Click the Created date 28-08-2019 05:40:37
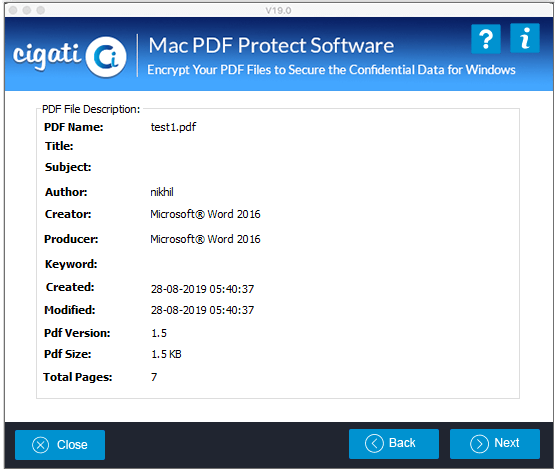This screenshot has width=557, height=471. click(202, 289)
